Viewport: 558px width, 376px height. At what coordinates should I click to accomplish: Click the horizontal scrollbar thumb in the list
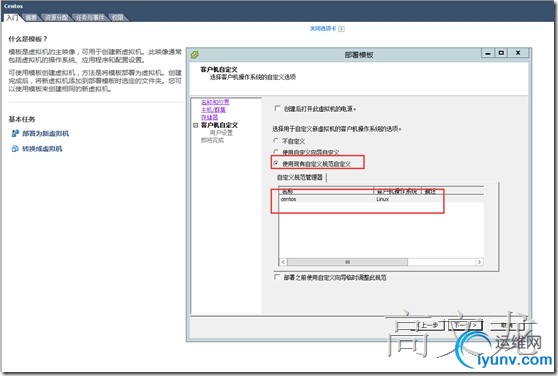[347, 262]
